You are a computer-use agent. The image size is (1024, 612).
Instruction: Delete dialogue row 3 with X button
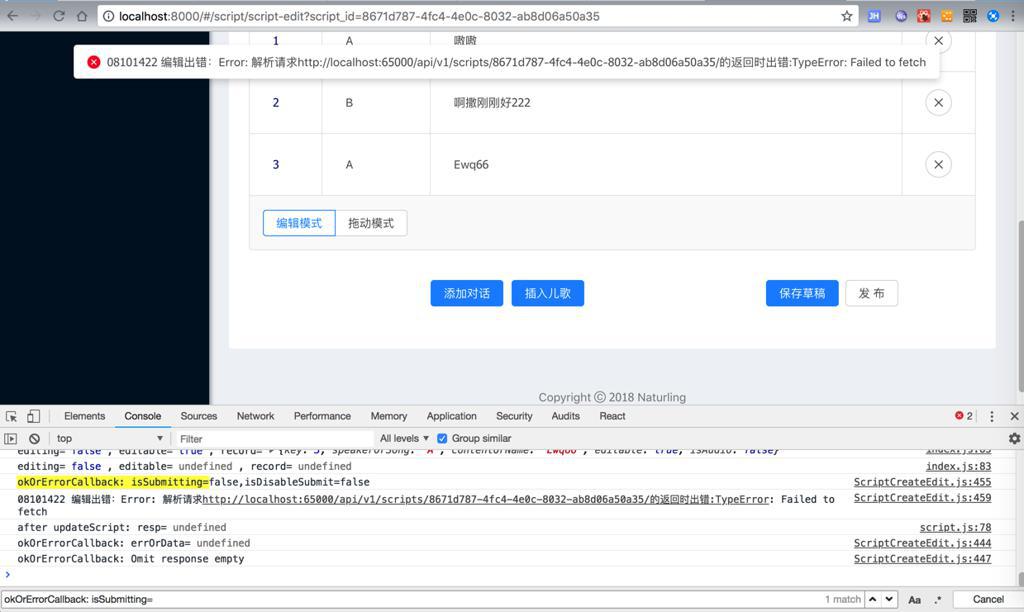tap(938, 165)
